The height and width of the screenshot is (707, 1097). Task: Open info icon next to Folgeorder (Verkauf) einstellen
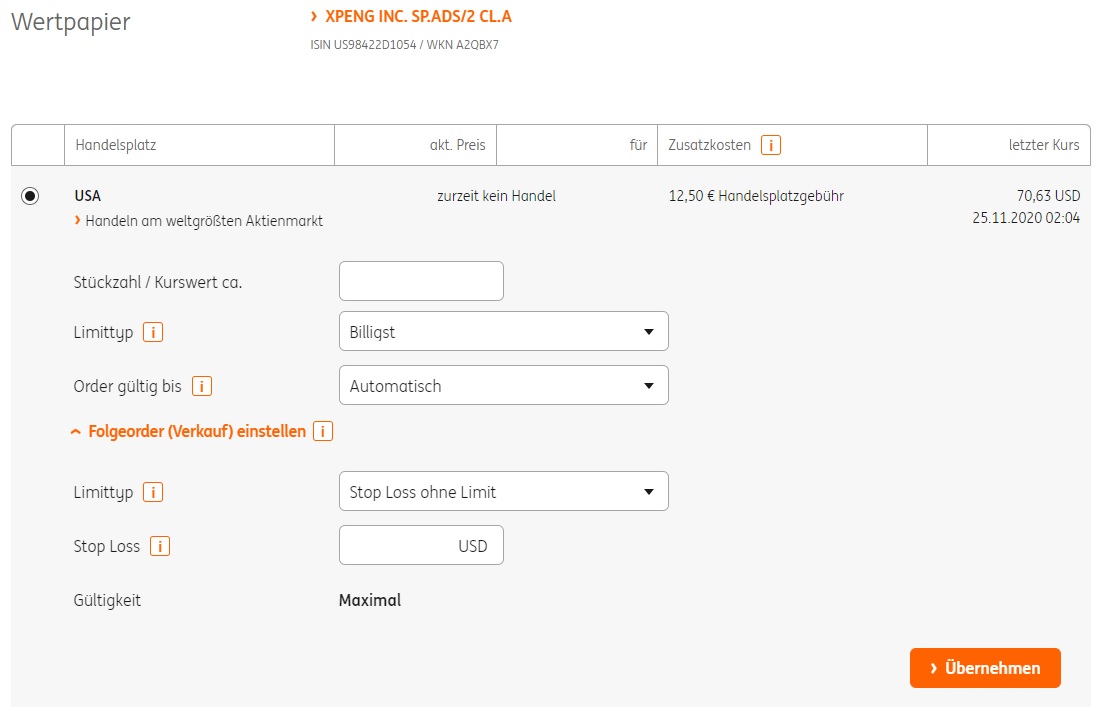coord(323,431)
